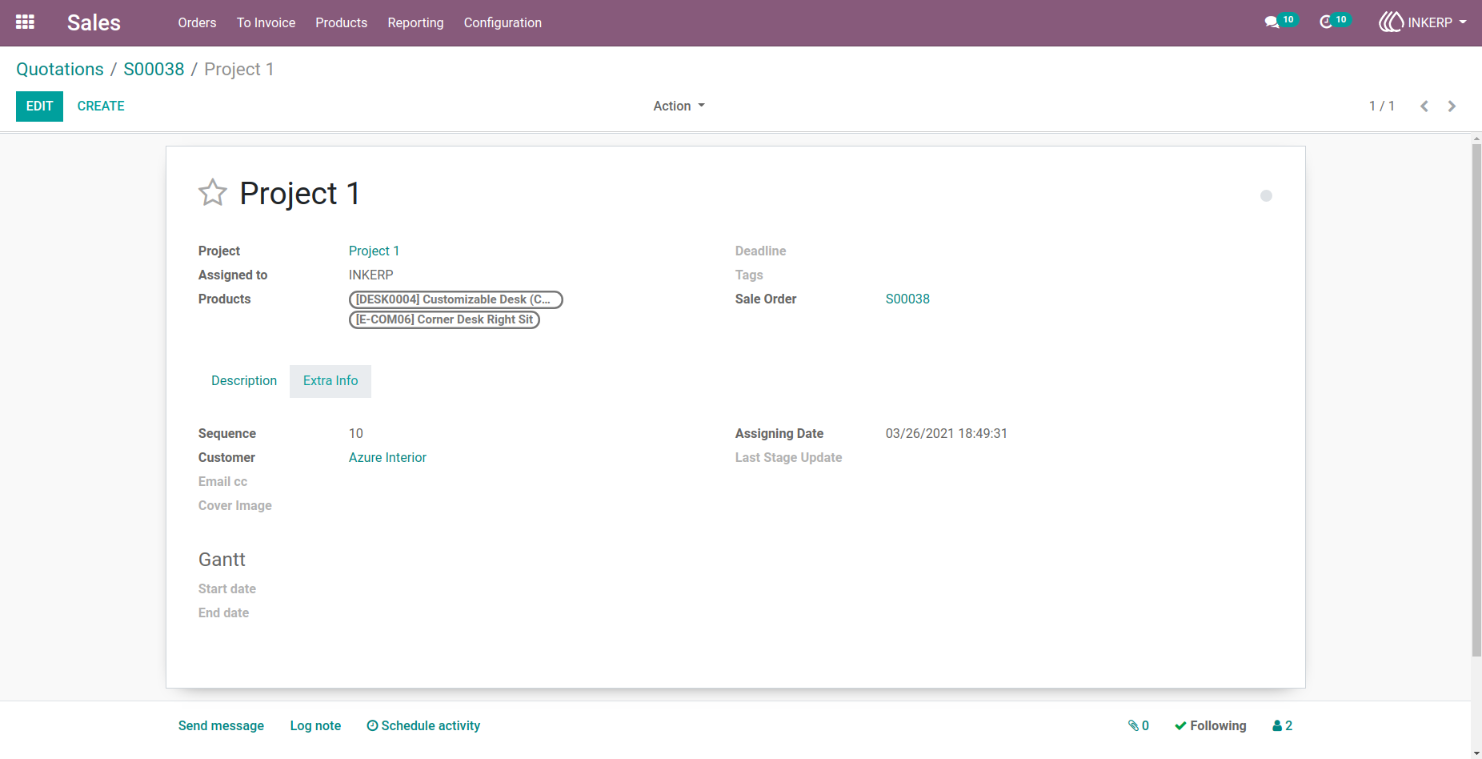The height and width of the screenshot is (759, 1482).
Task: Go to the next record arrow
Action: 1452,106
